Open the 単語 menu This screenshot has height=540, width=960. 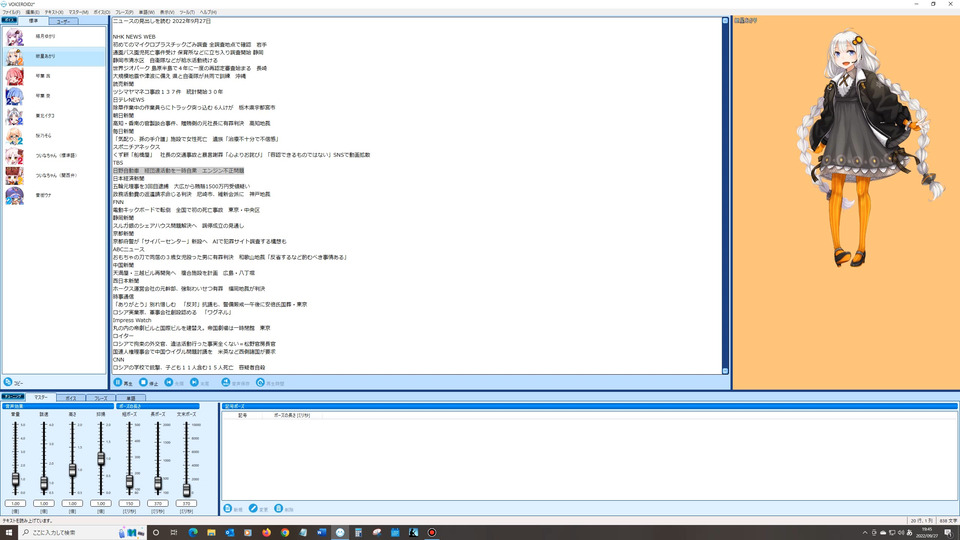tap(146, 12)
